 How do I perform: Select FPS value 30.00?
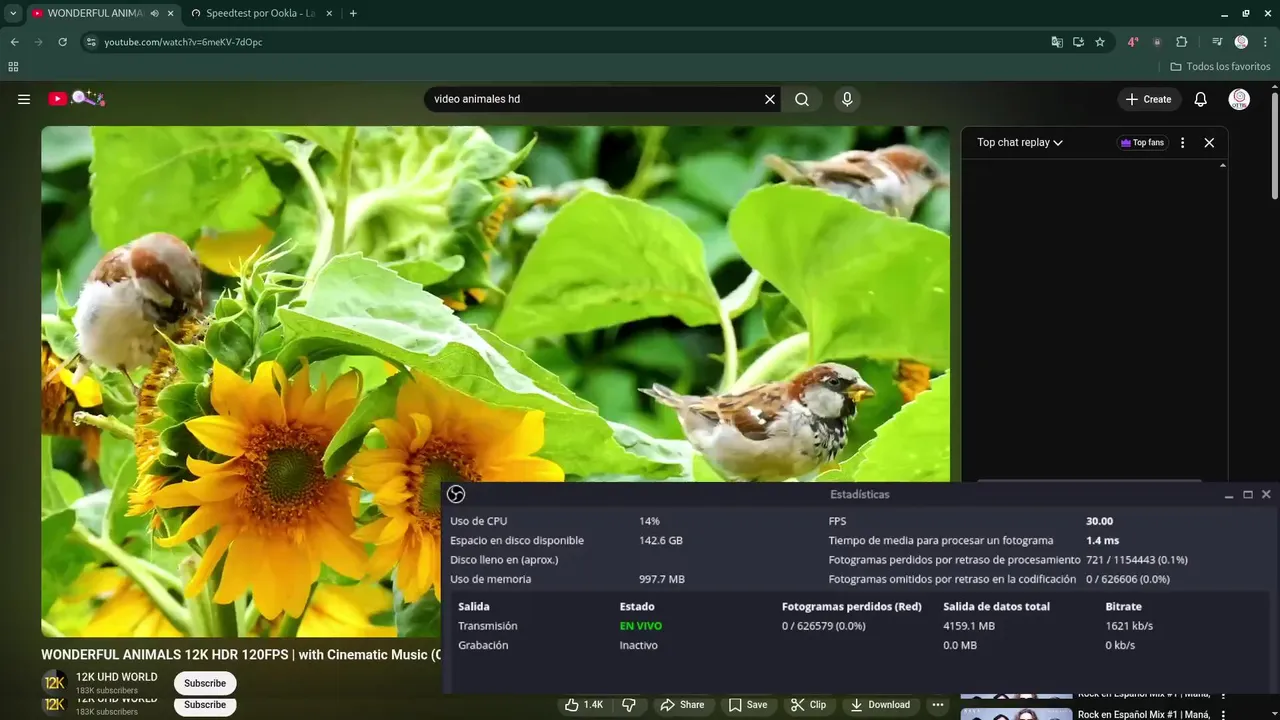1100,521
